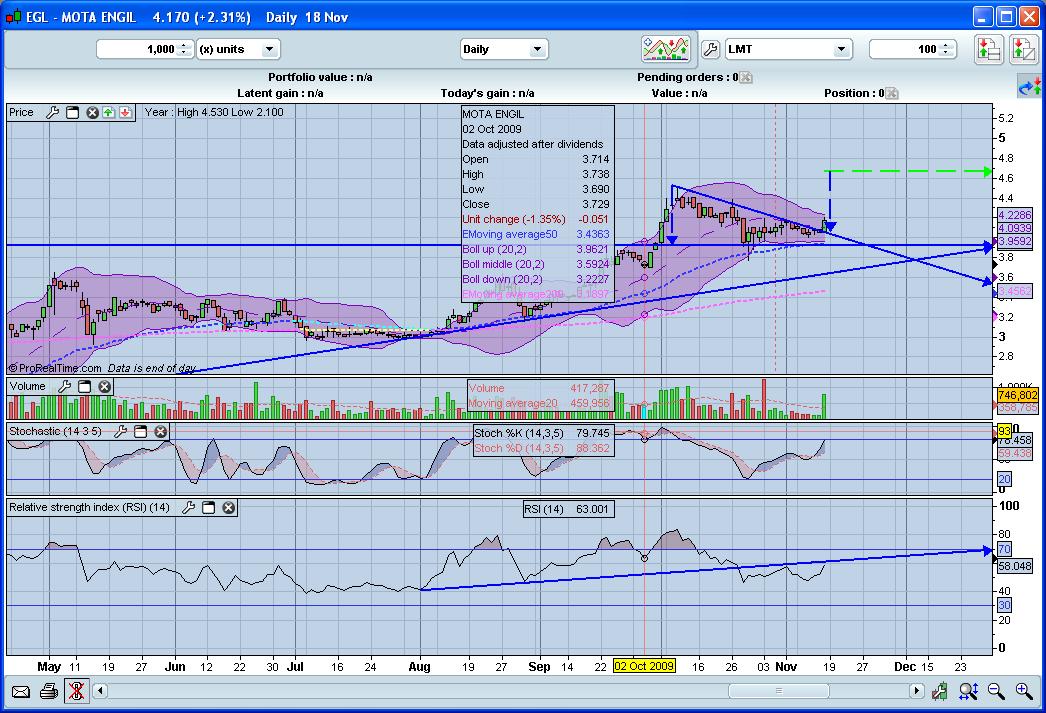The width and height of the screenshot is (1046, 713).
Task: Click the Portfolio value : n/a label
Action: coord(320,77)
